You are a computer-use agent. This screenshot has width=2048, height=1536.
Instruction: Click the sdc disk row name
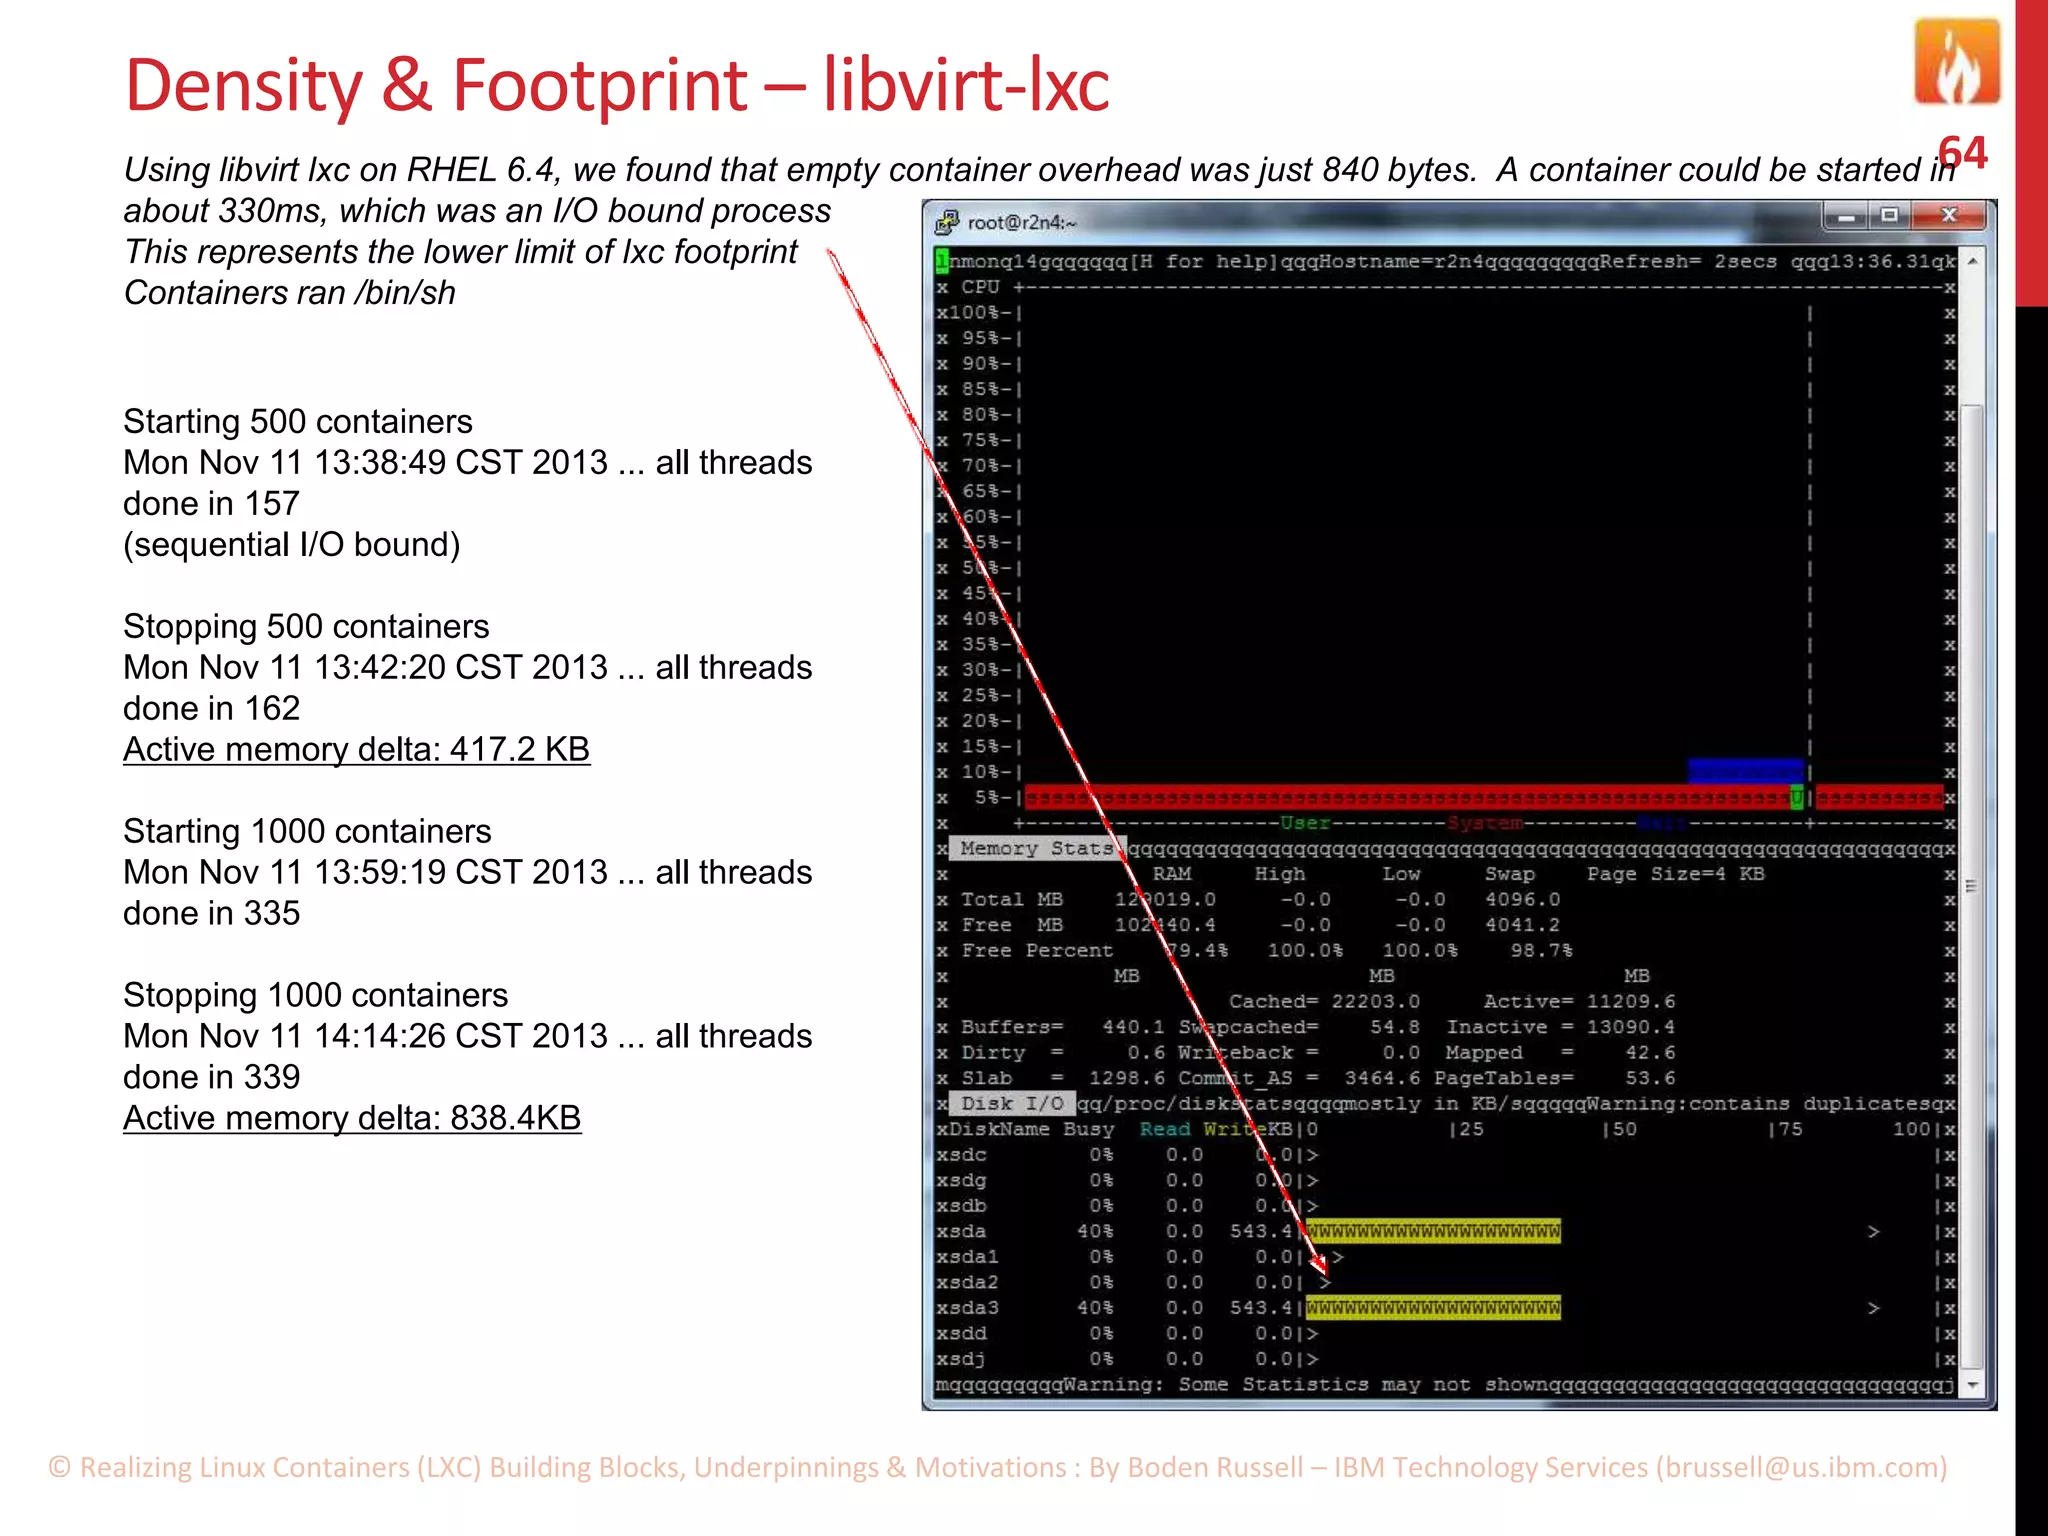click(967, 1155)
